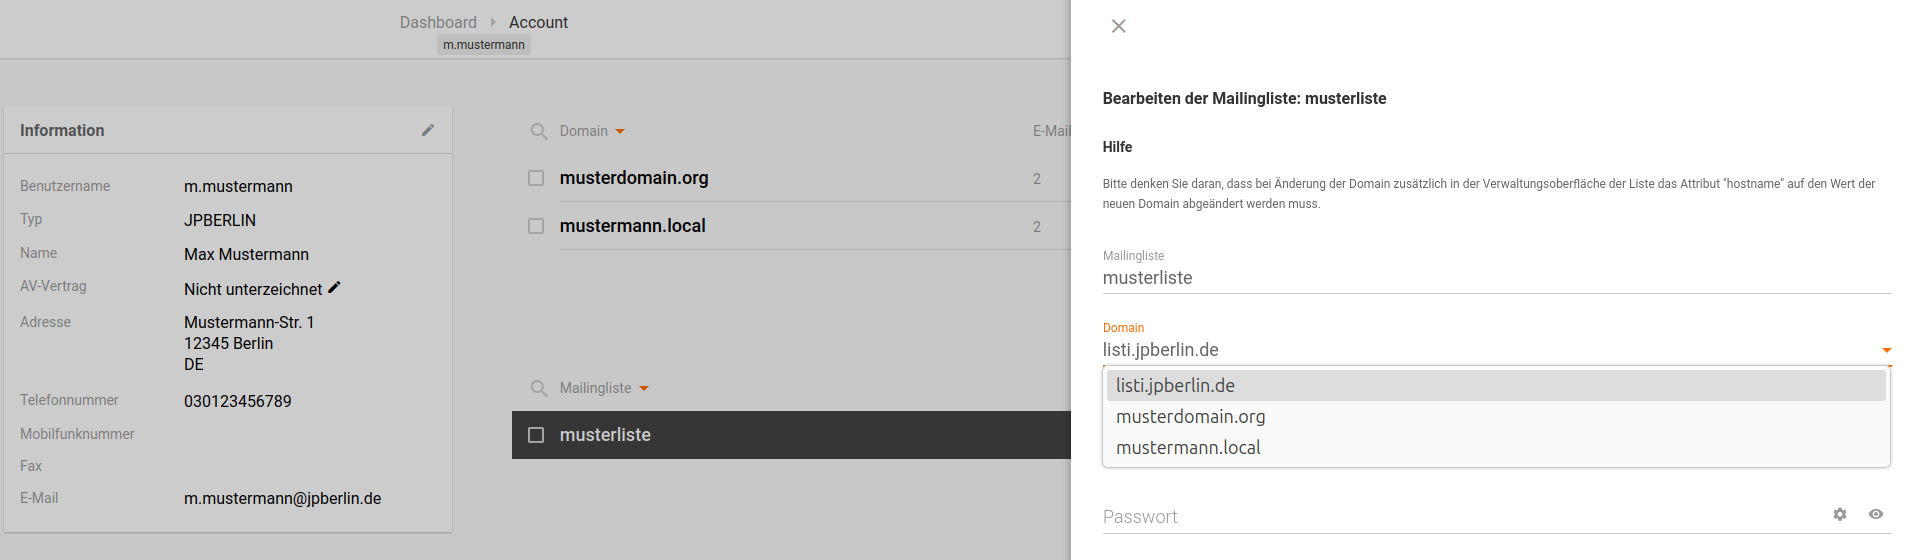Close the mailing list edit panel
The width and height of the screenshot is (1912, 560).
coord(1119,26)
